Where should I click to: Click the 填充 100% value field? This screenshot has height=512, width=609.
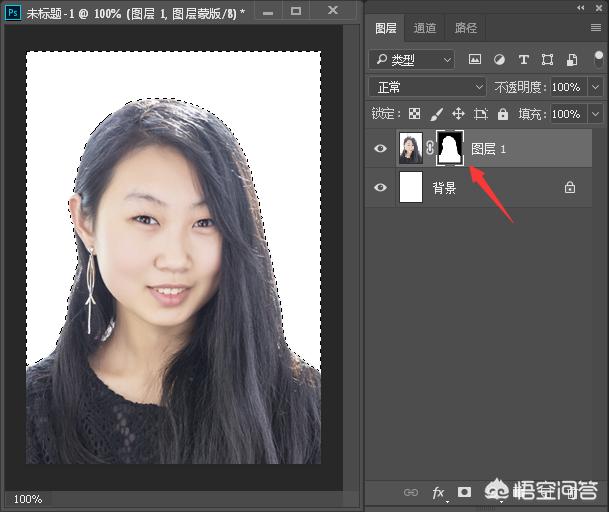pyautogui.click(x=569, y=114)
